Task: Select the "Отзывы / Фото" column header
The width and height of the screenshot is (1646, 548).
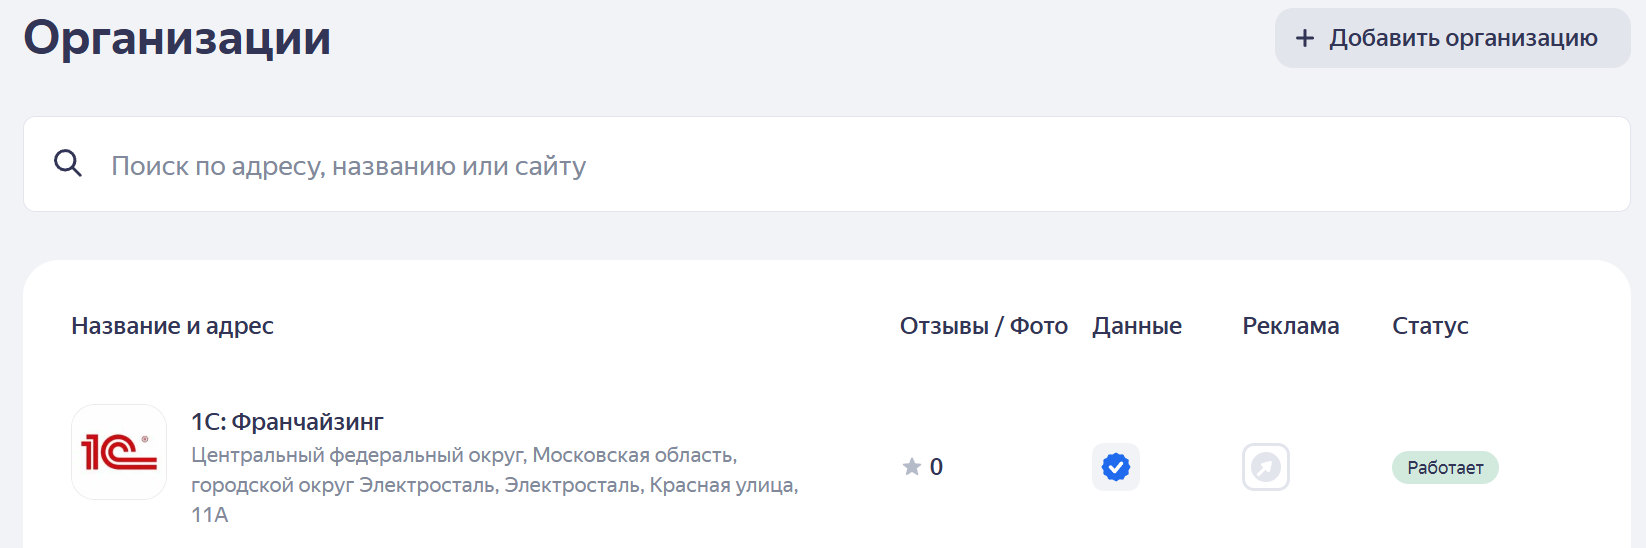Action: click(983, 326)
